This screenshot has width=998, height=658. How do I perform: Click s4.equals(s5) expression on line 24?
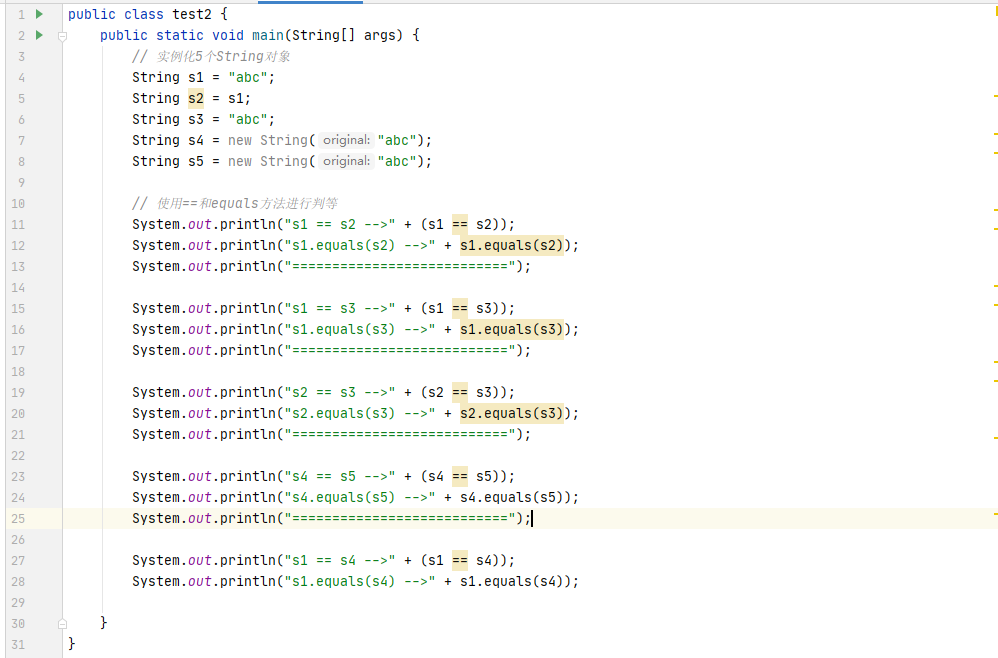(512, 497)
